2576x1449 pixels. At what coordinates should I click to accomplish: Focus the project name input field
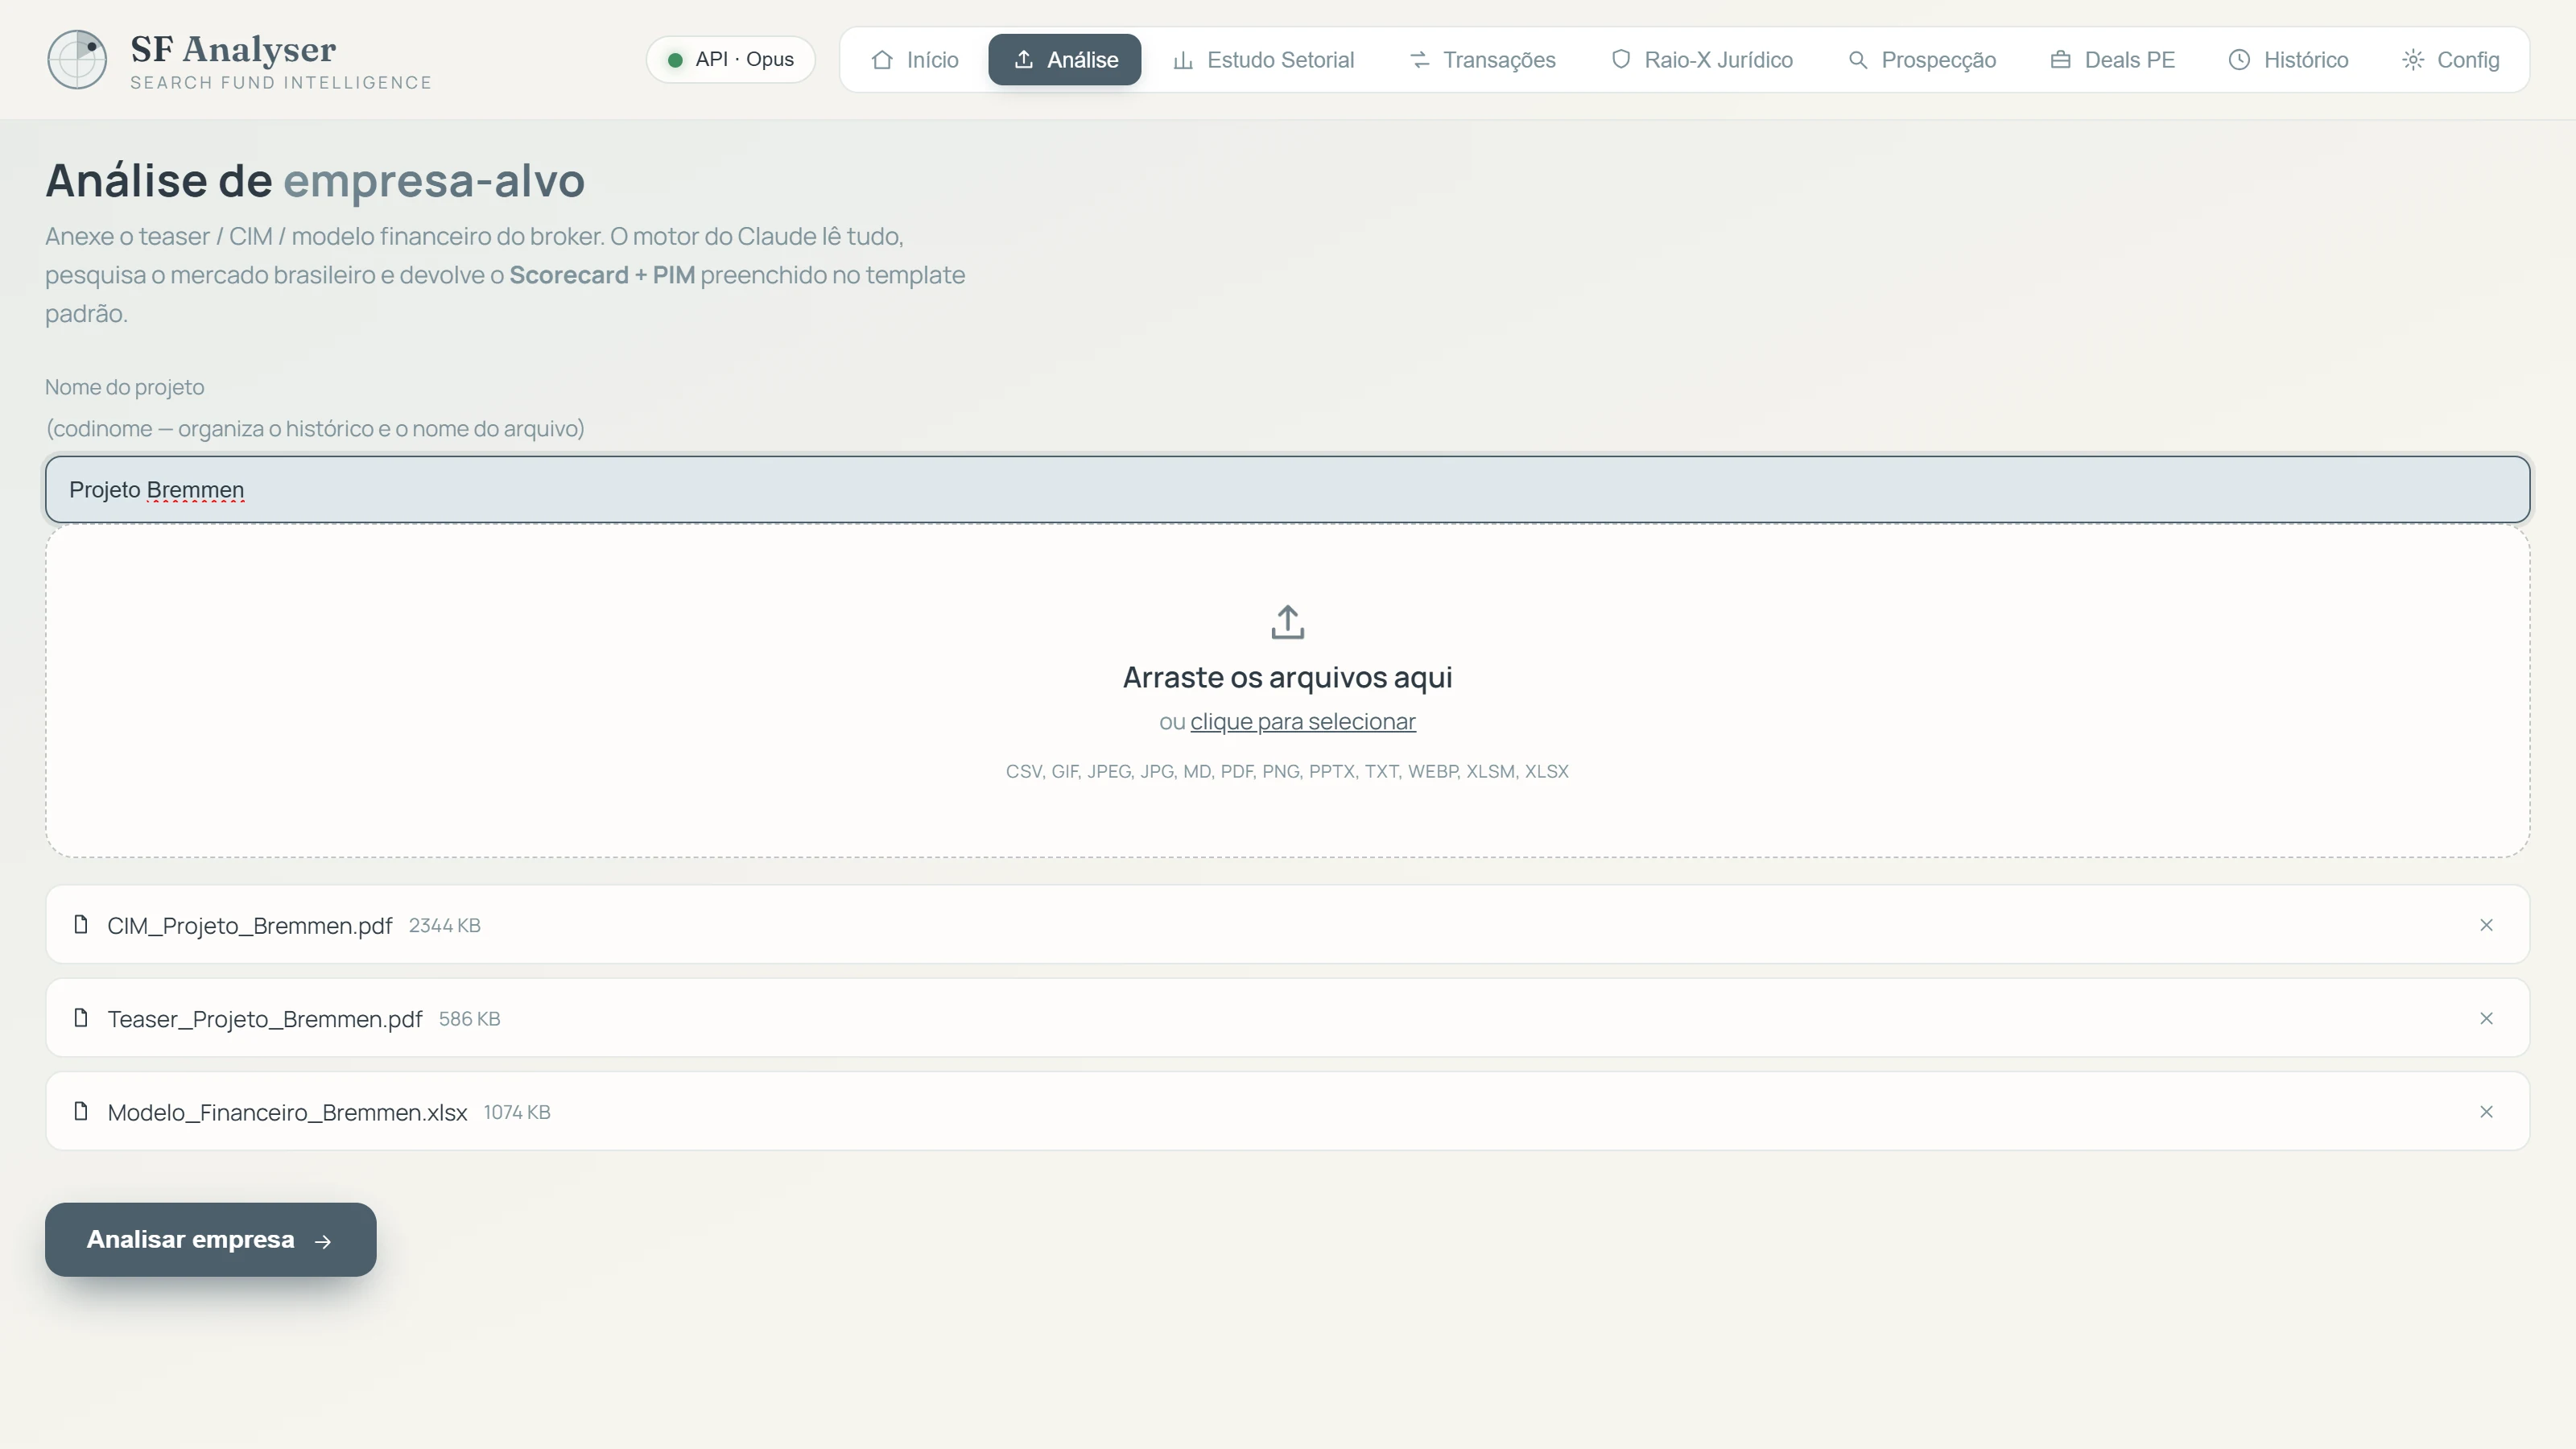(1288, 490)
